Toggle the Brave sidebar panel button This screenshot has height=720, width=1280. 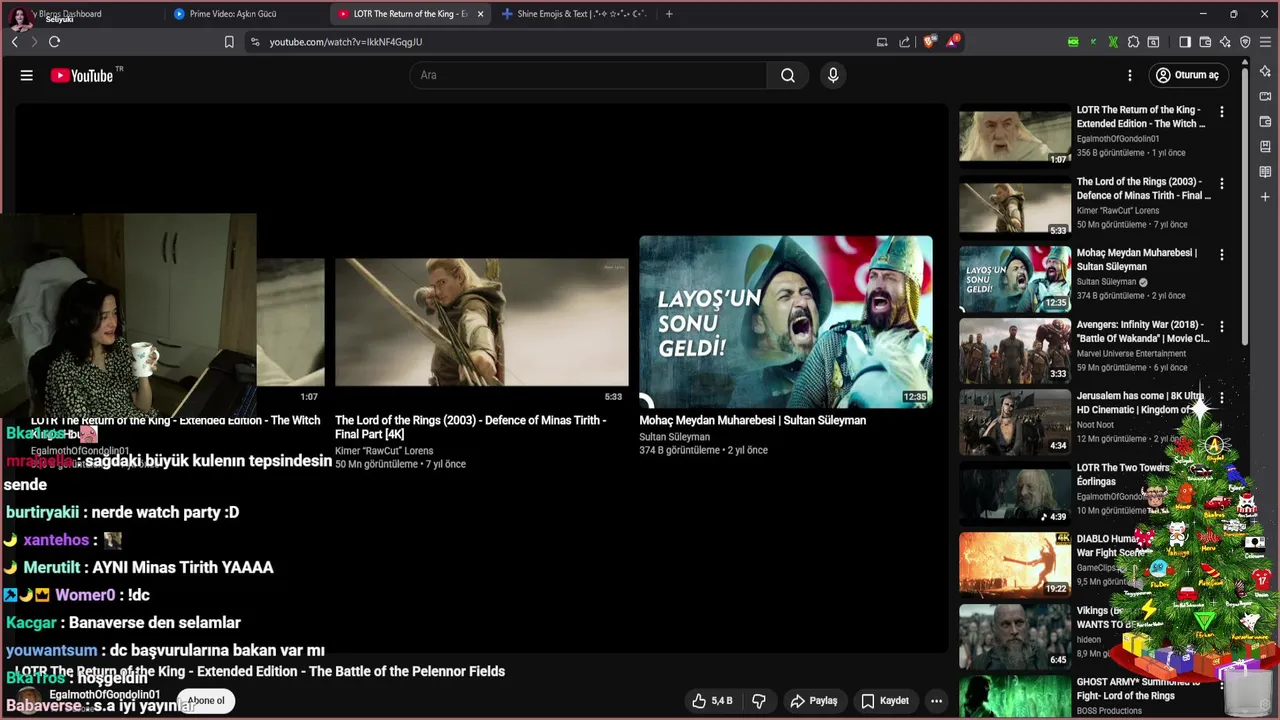(1185, 42)
